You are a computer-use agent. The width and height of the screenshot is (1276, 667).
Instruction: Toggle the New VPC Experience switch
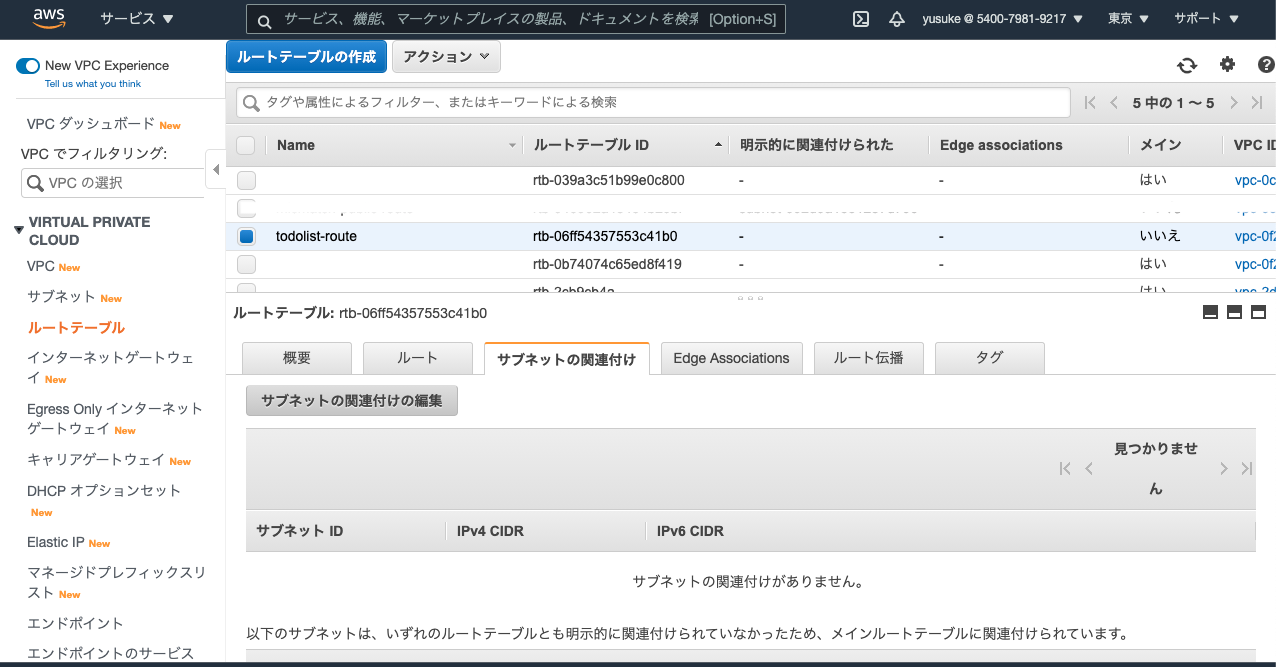click(x=26, y=65)
